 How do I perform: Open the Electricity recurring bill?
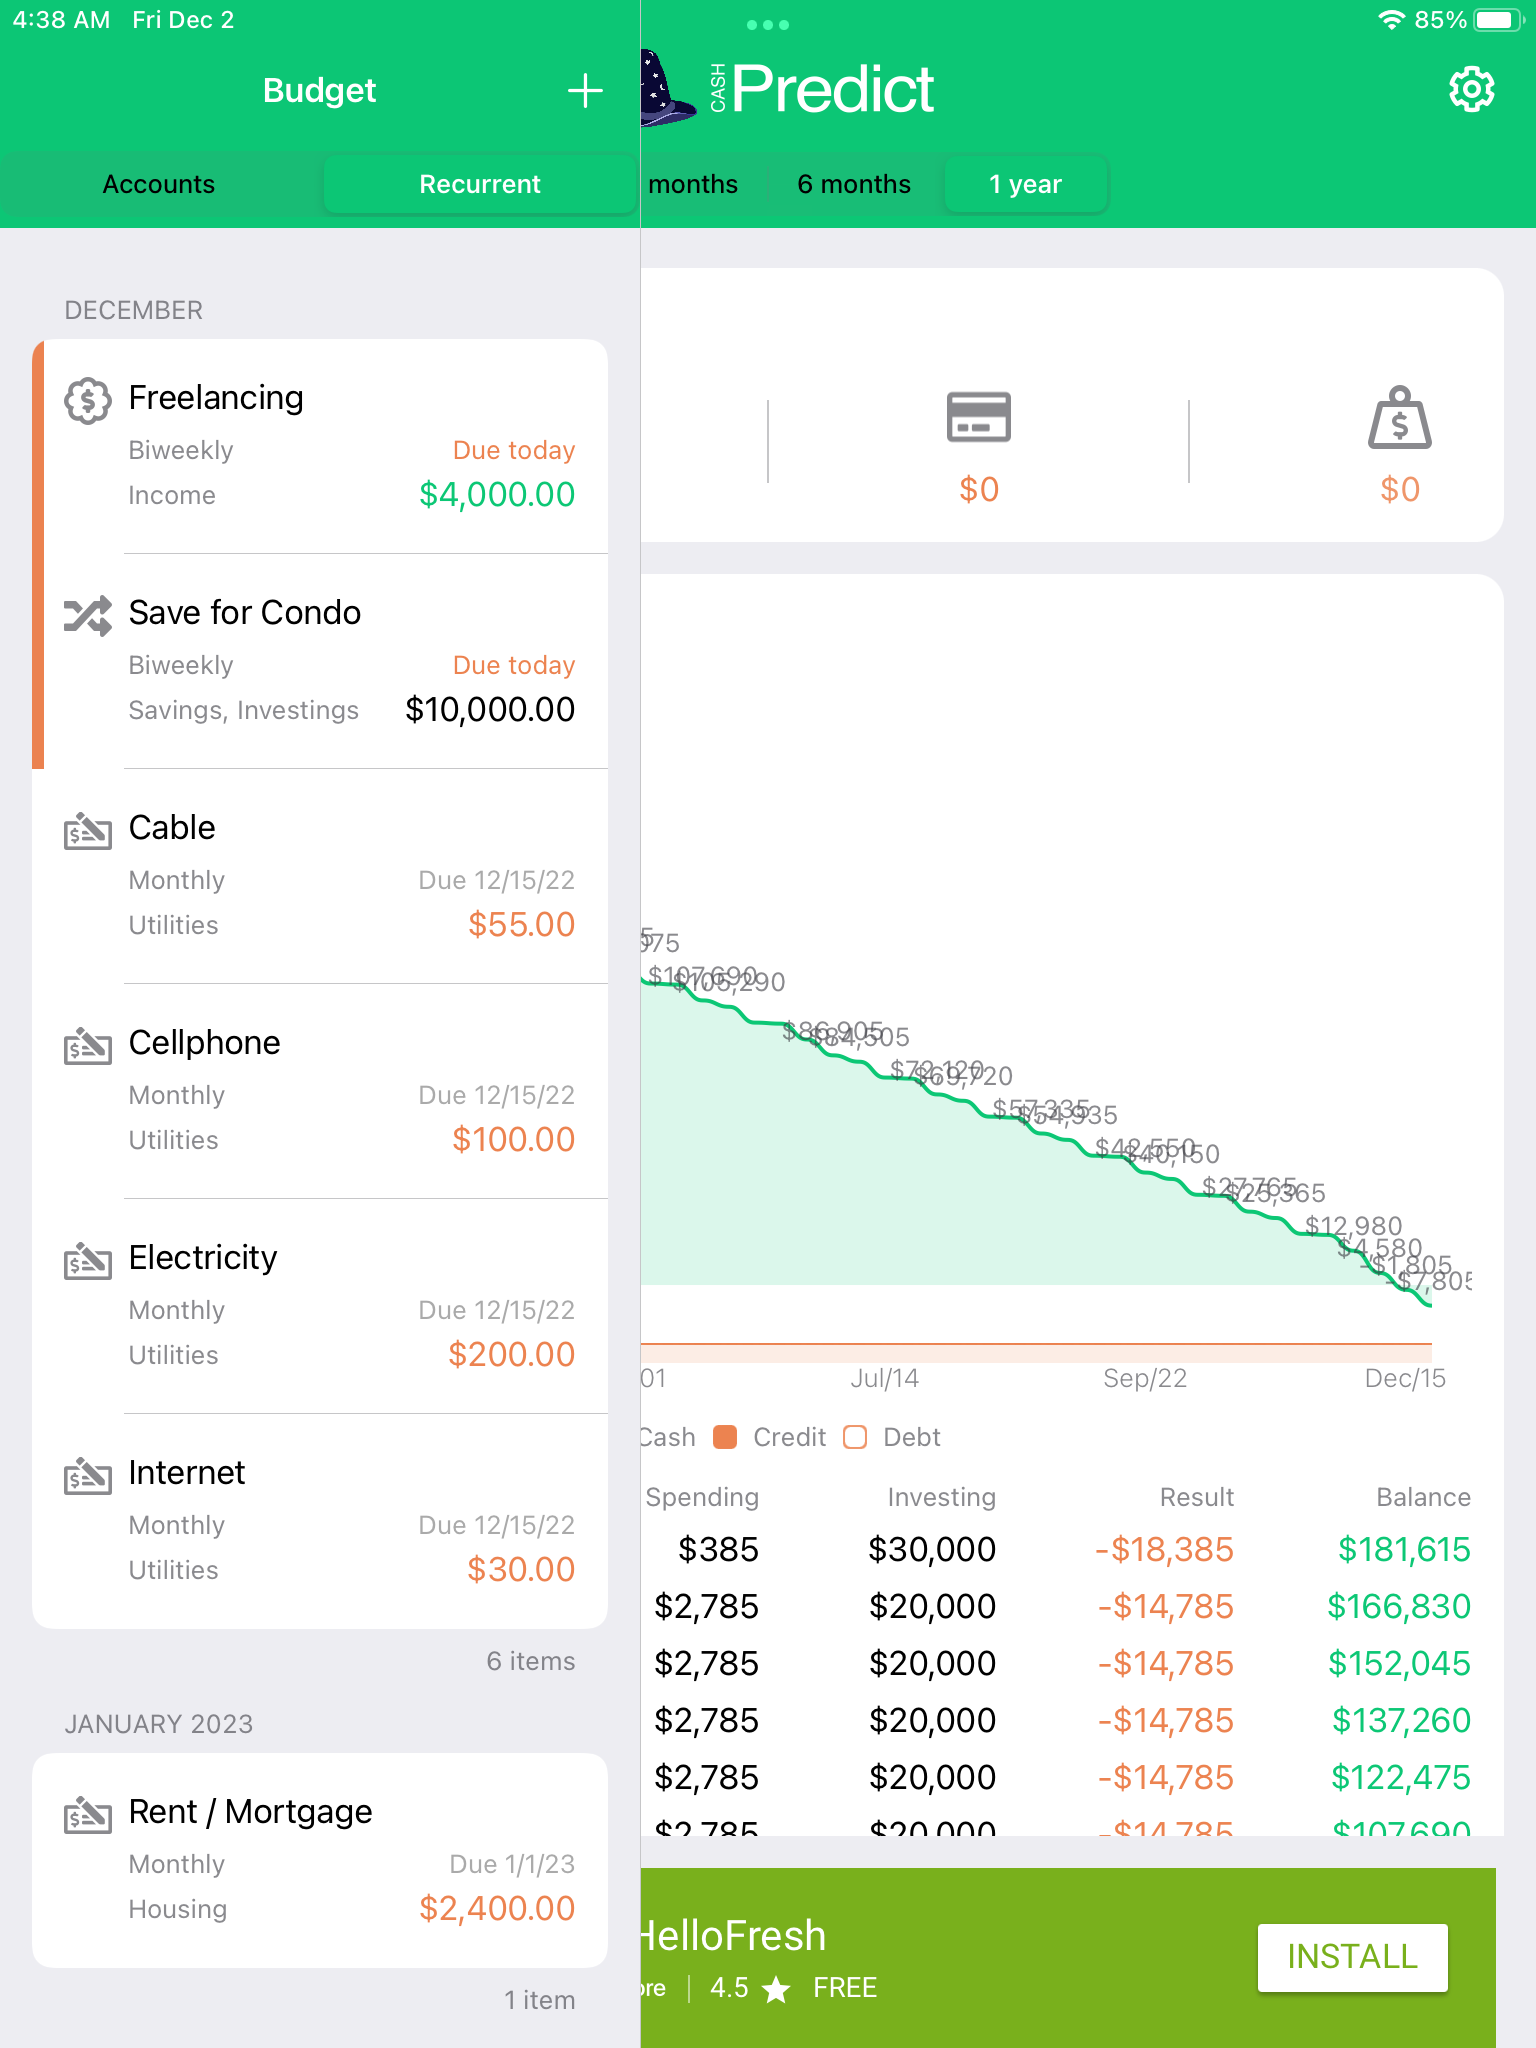[x=320, y=1305]
